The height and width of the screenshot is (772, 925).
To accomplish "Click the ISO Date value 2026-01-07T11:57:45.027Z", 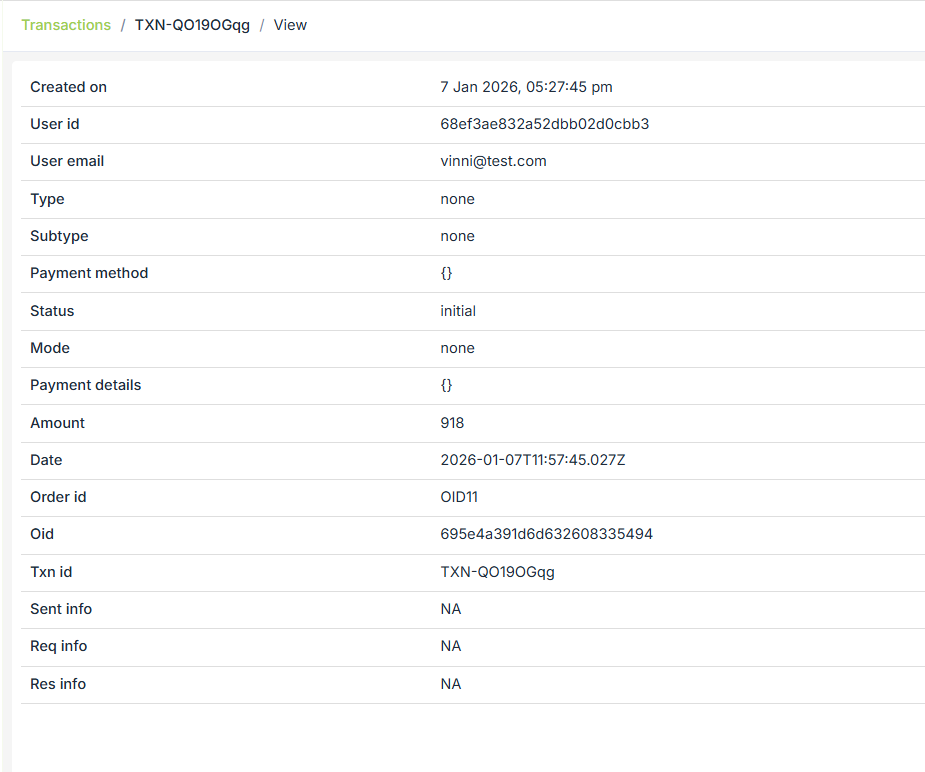I will click(532, 460).
